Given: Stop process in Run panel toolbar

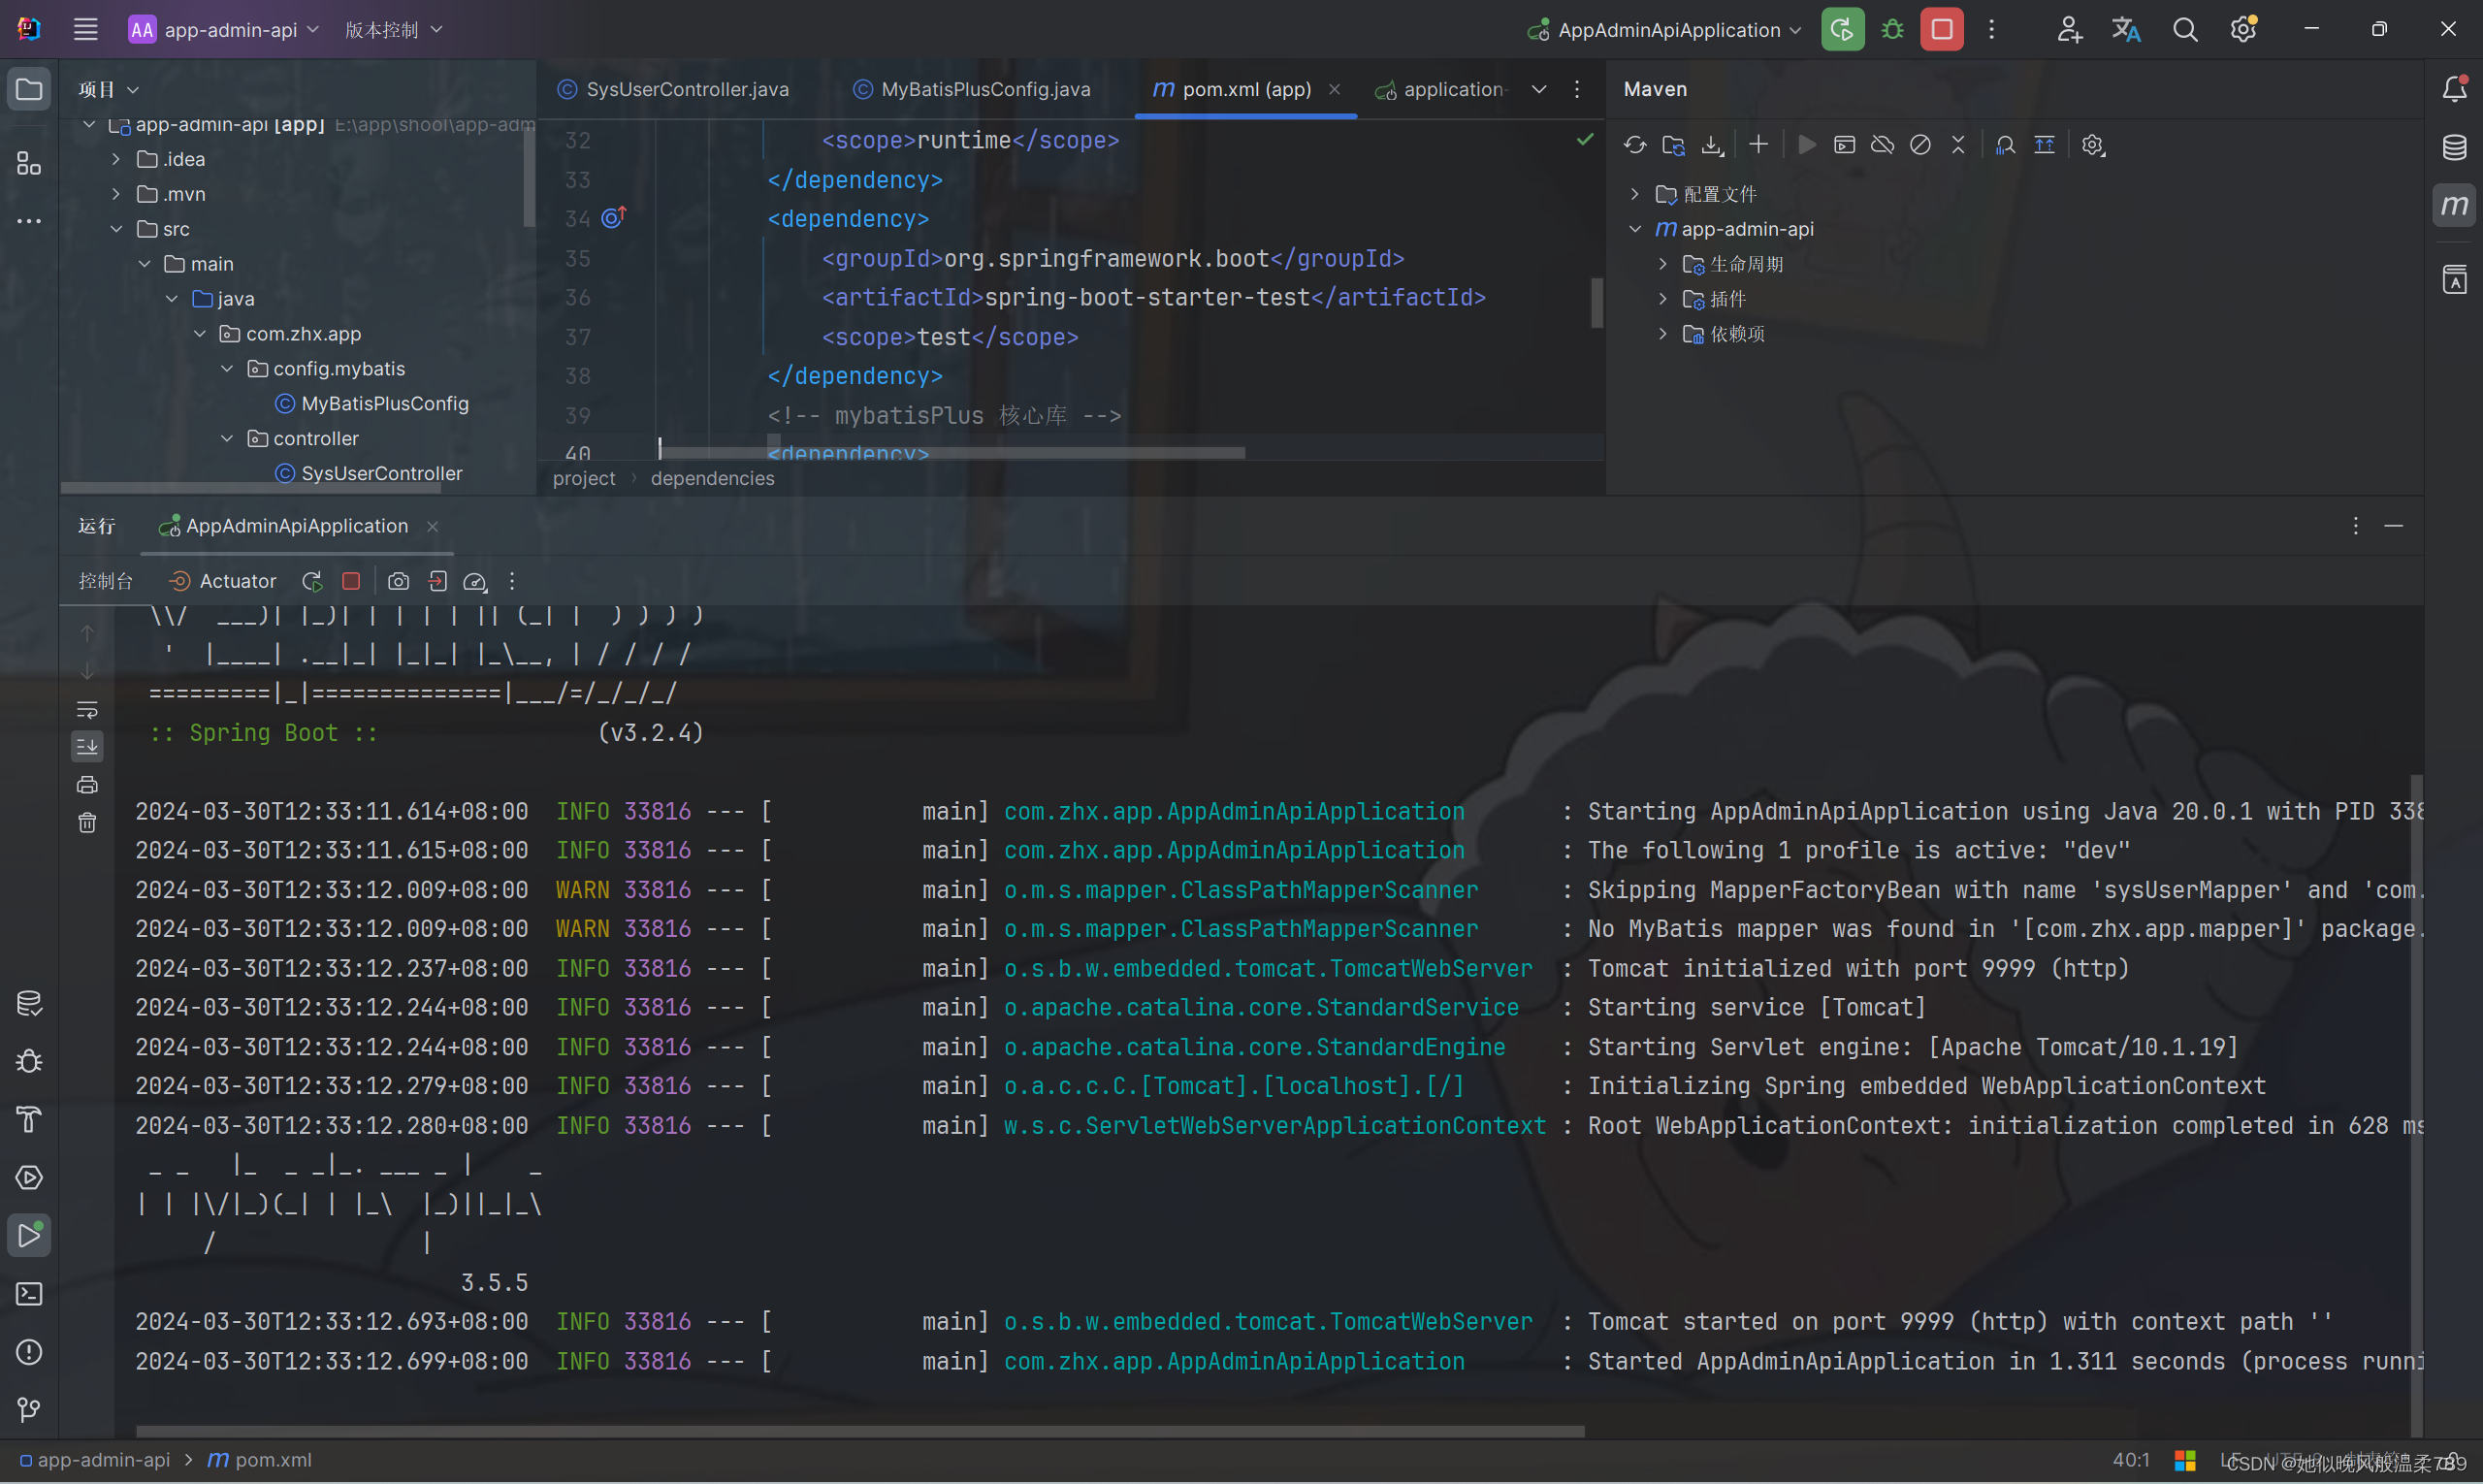Looking at the screenshot, I should pos(351,581).
